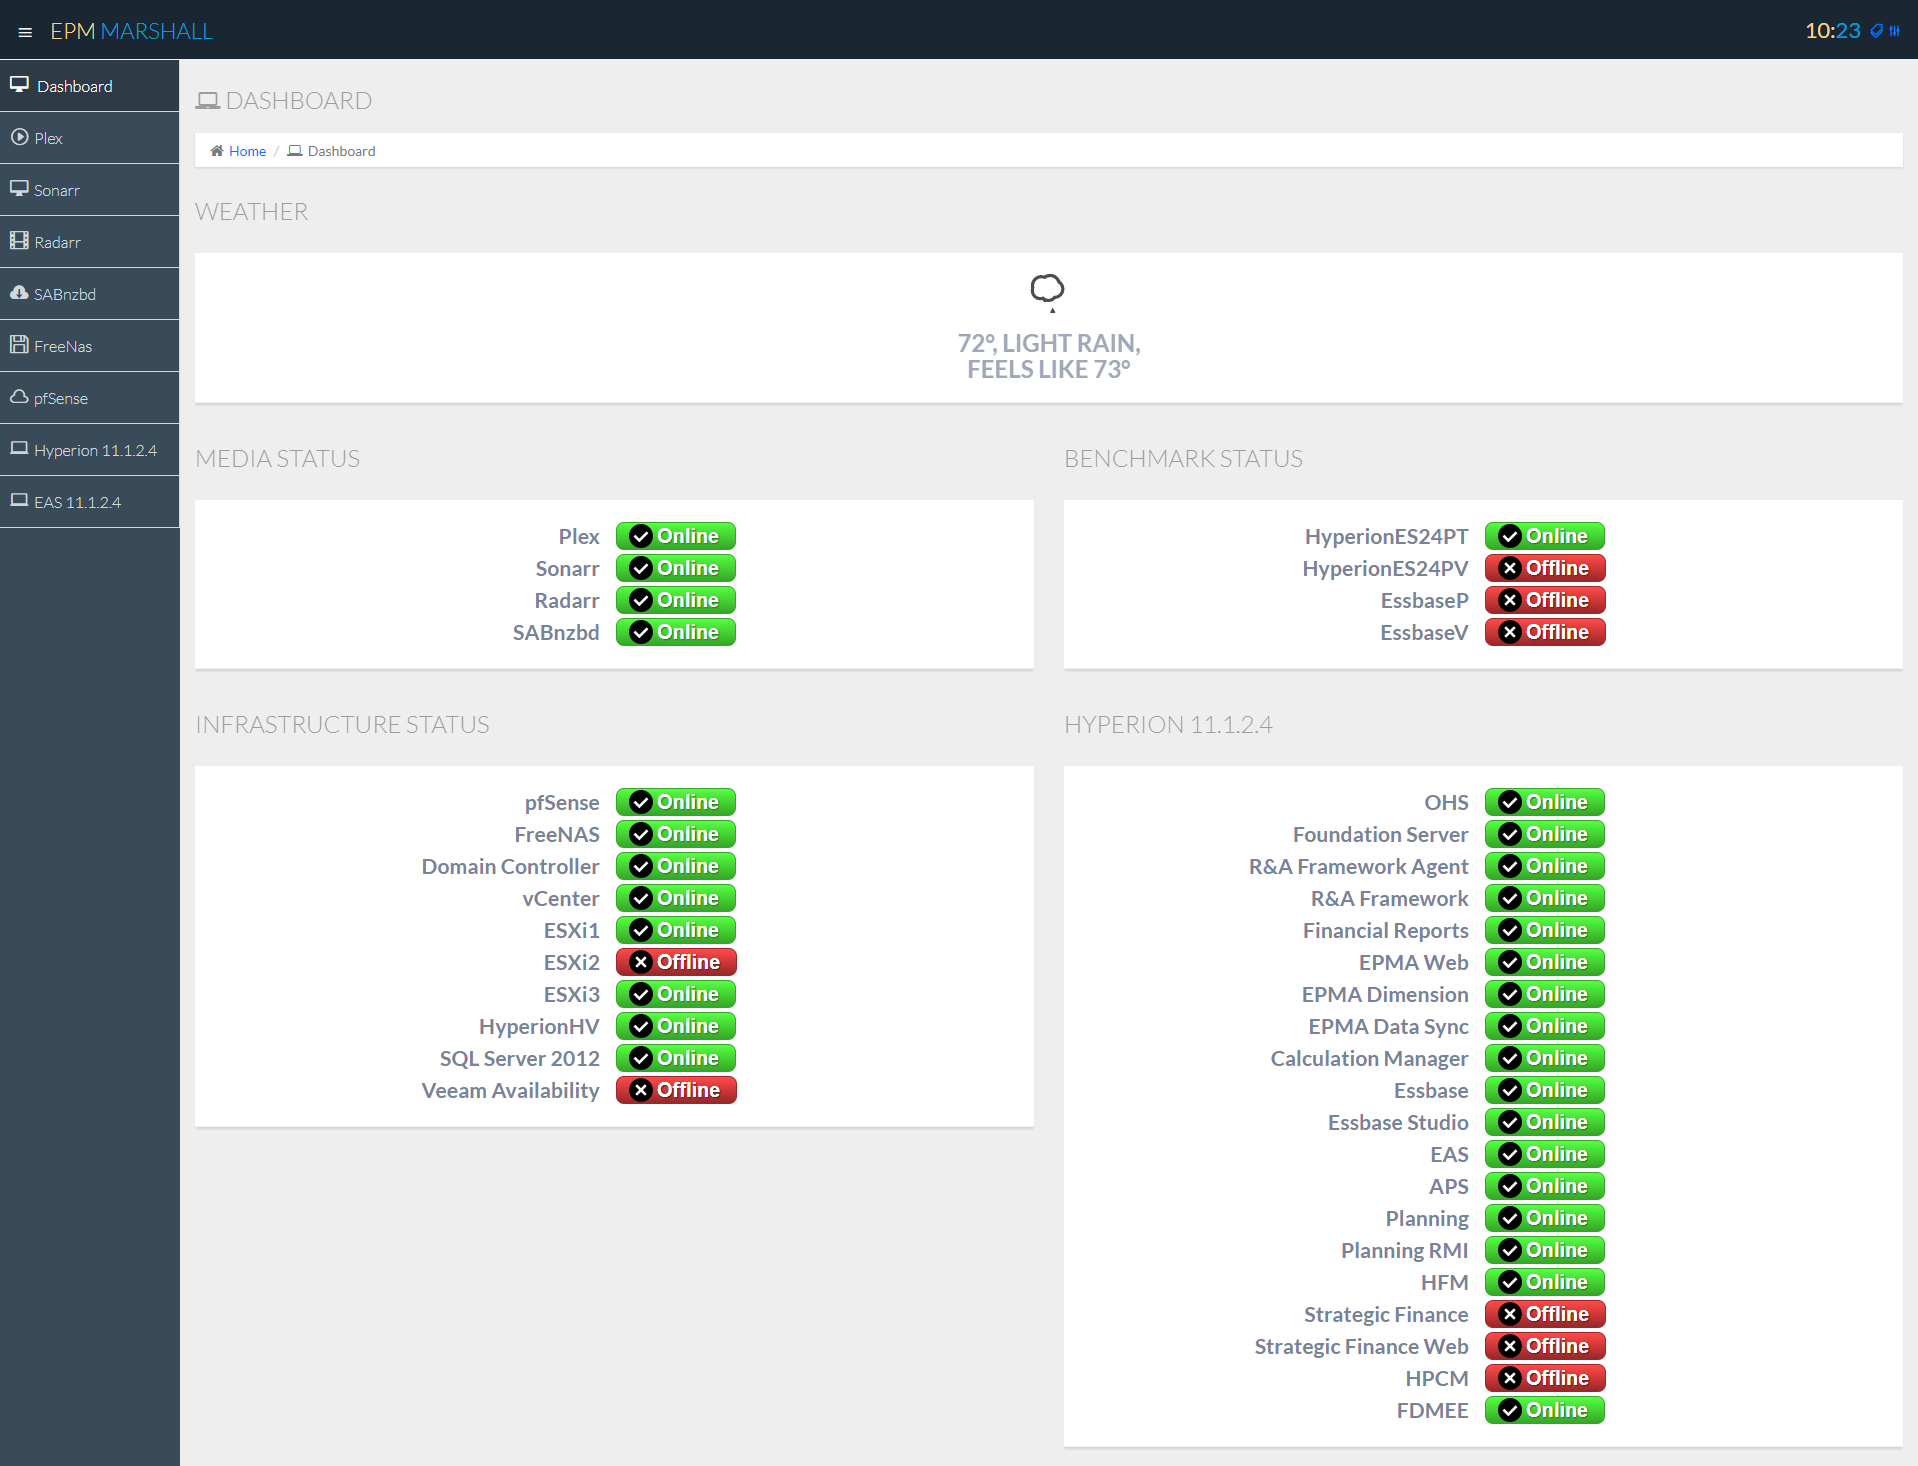
Task: Click the Online checkmark icon for OHS
Action: [1510, 802]
